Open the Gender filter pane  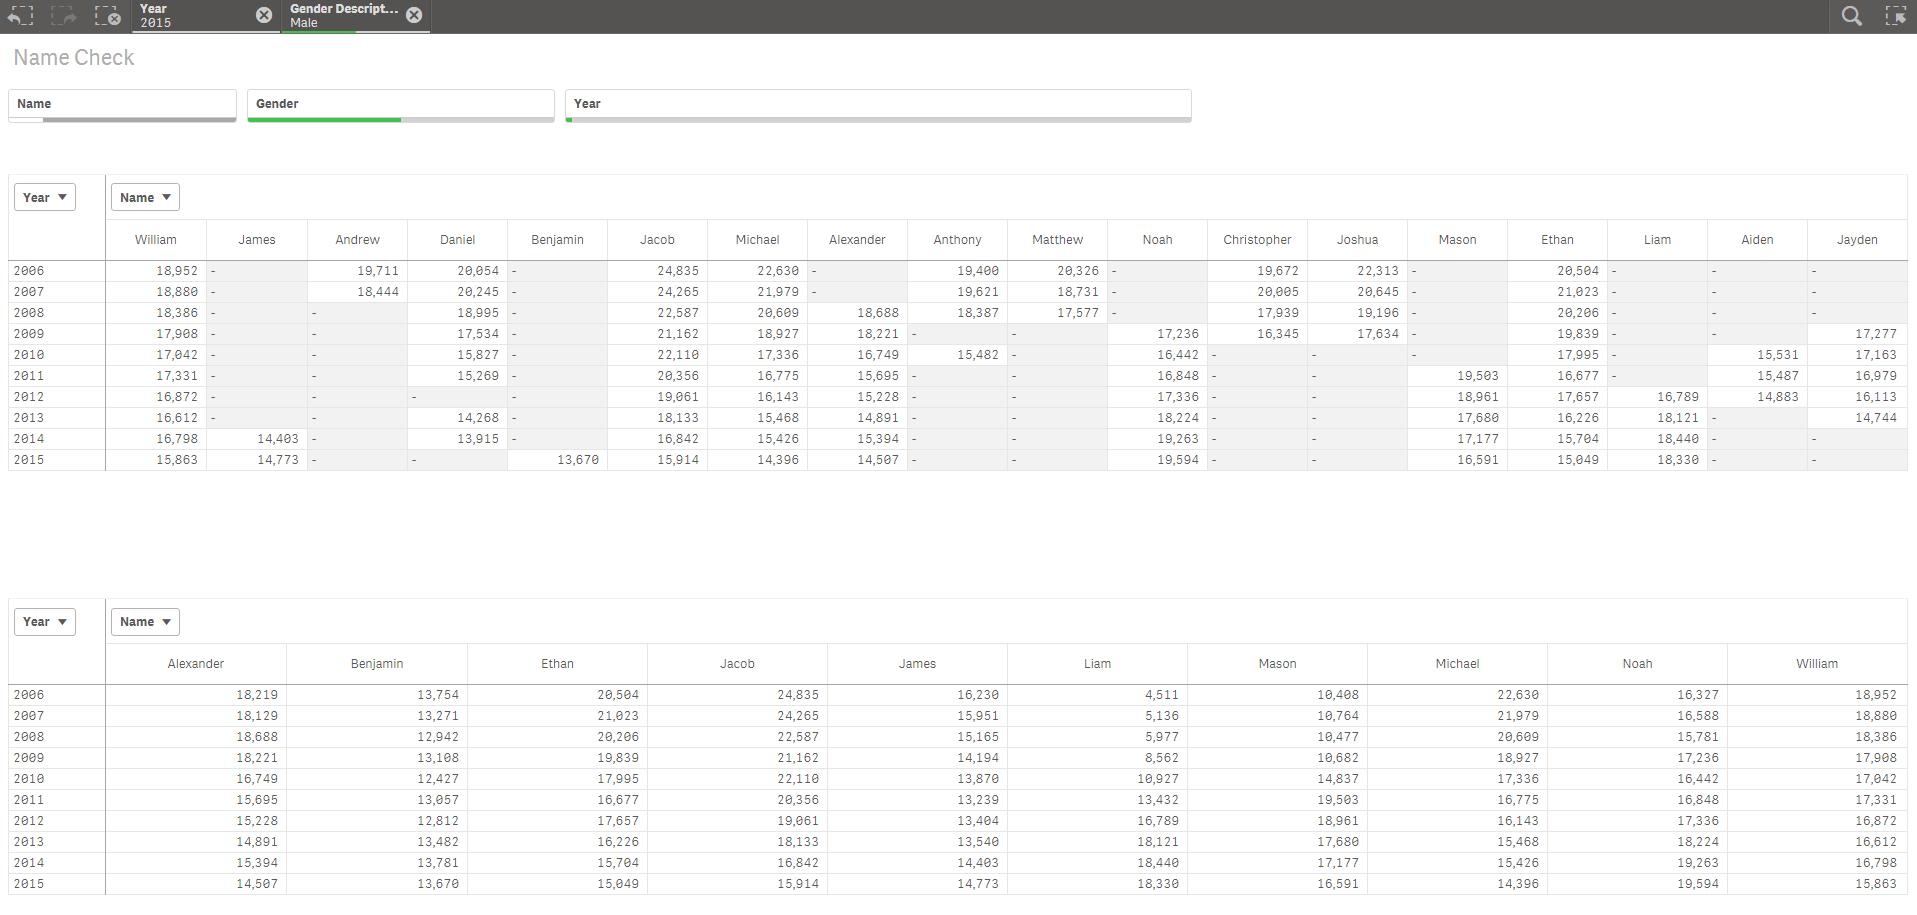[x=401, y=105]
